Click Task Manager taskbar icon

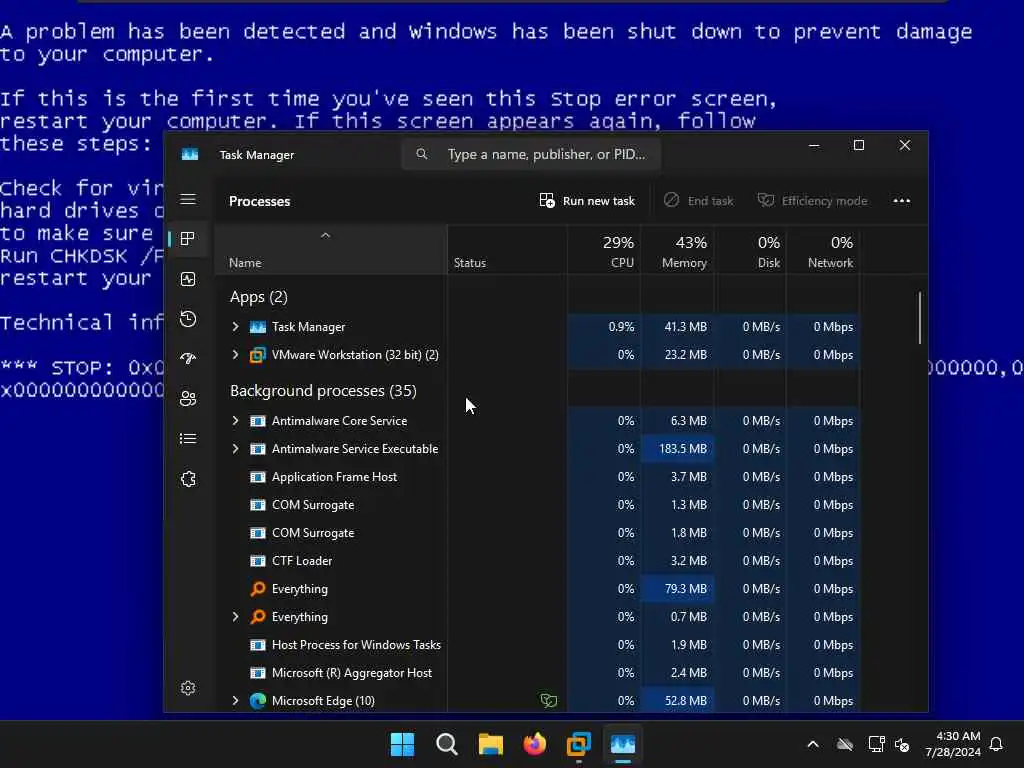point(622,744)
